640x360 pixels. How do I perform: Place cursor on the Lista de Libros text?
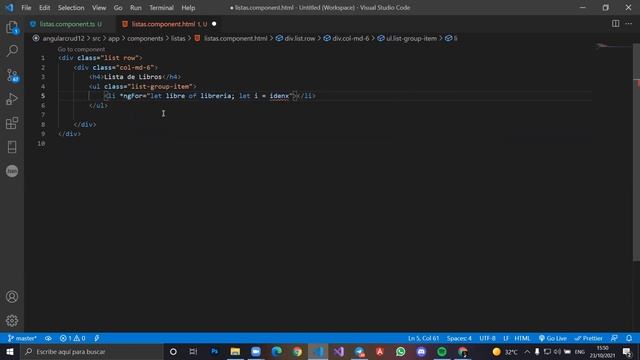pyautogui.click(x=133, y=77)
